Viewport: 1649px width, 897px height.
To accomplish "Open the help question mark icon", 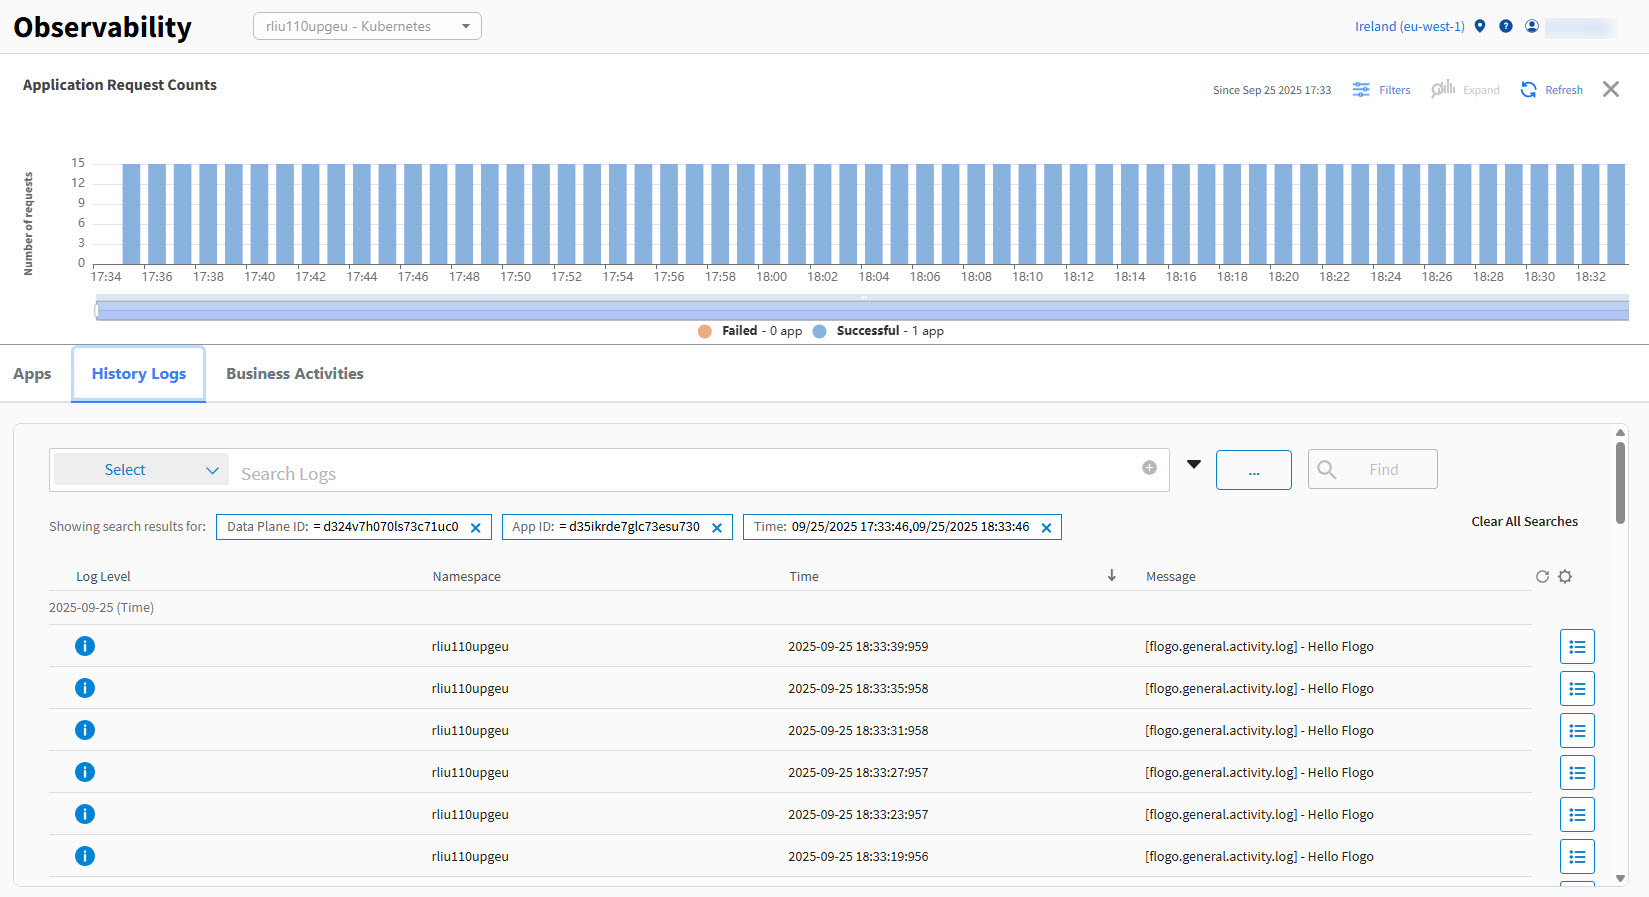I will click(x=1505, y=26).
